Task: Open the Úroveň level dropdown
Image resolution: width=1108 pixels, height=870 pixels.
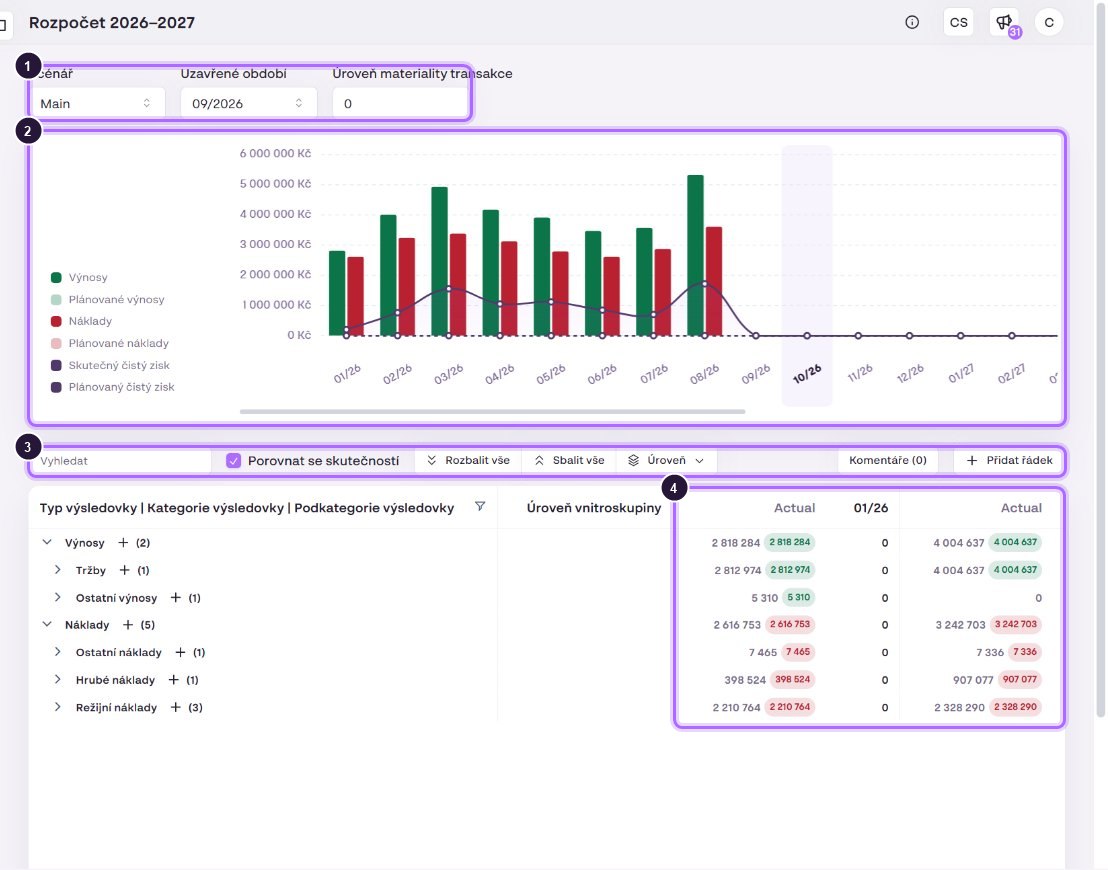Action: tap(666, 461)
